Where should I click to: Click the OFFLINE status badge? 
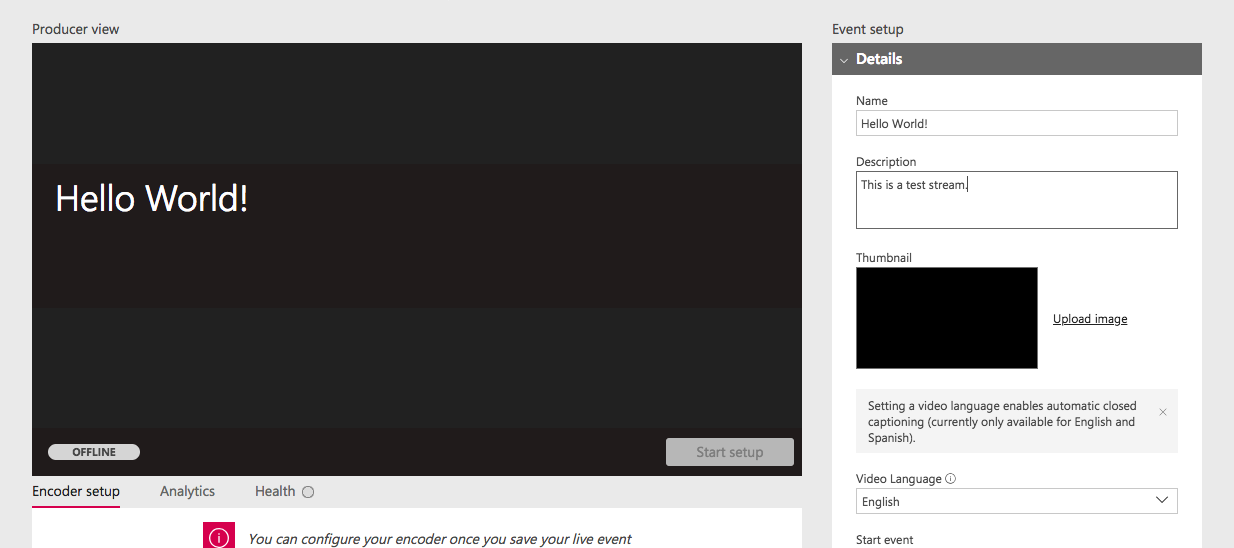coord(94,452)
